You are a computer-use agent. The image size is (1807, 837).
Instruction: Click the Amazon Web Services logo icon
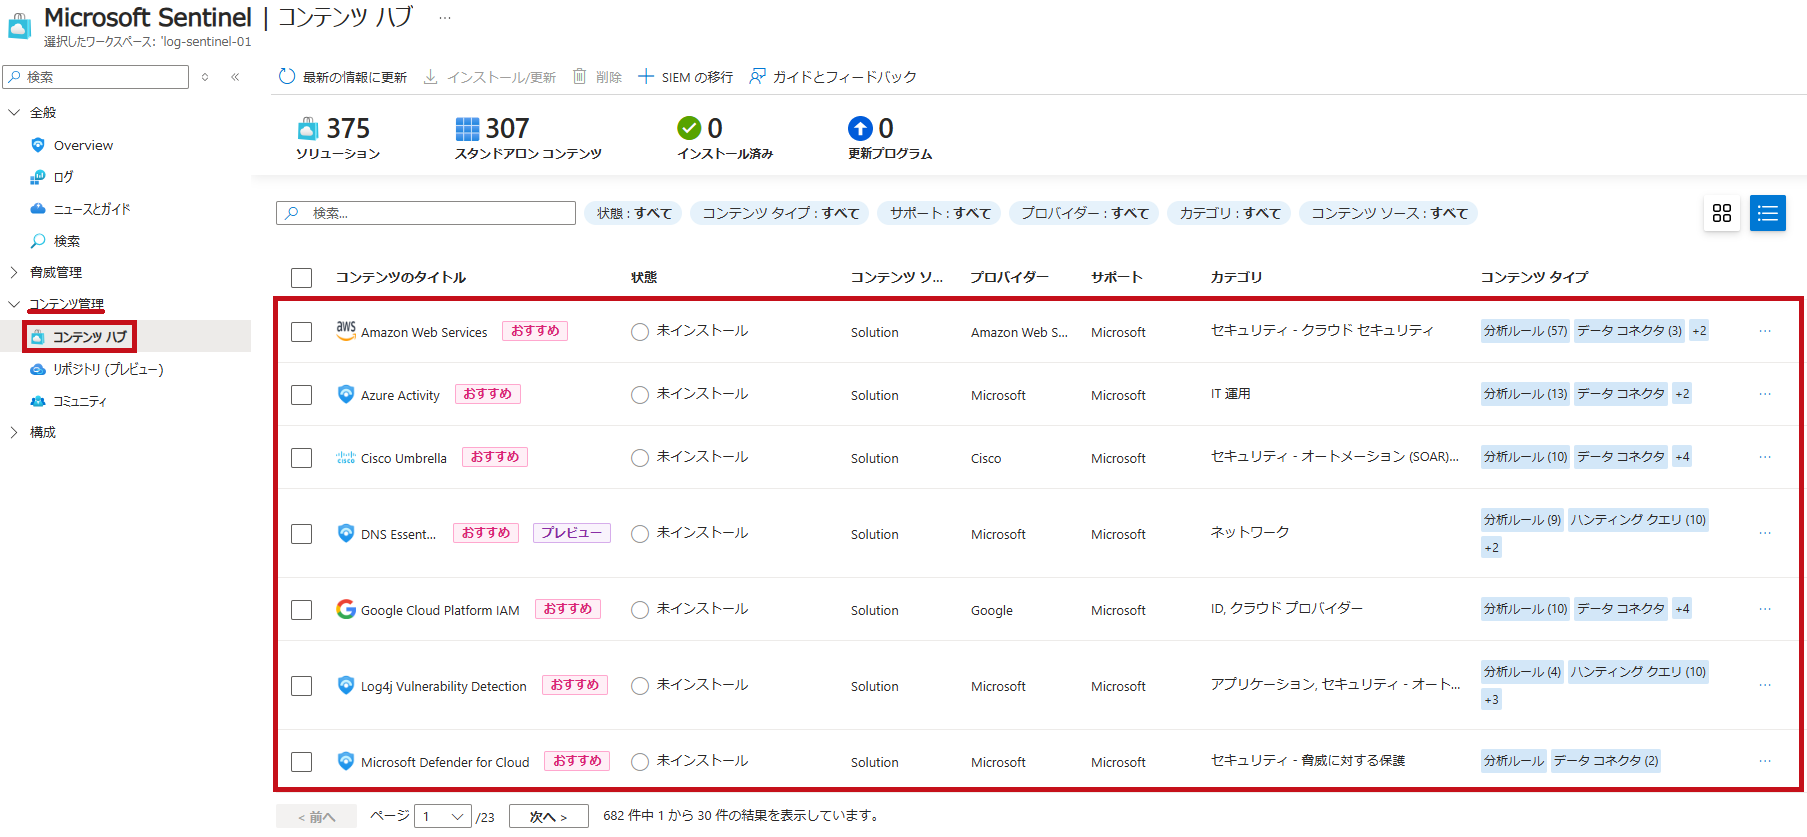click(x=346, y=331)
